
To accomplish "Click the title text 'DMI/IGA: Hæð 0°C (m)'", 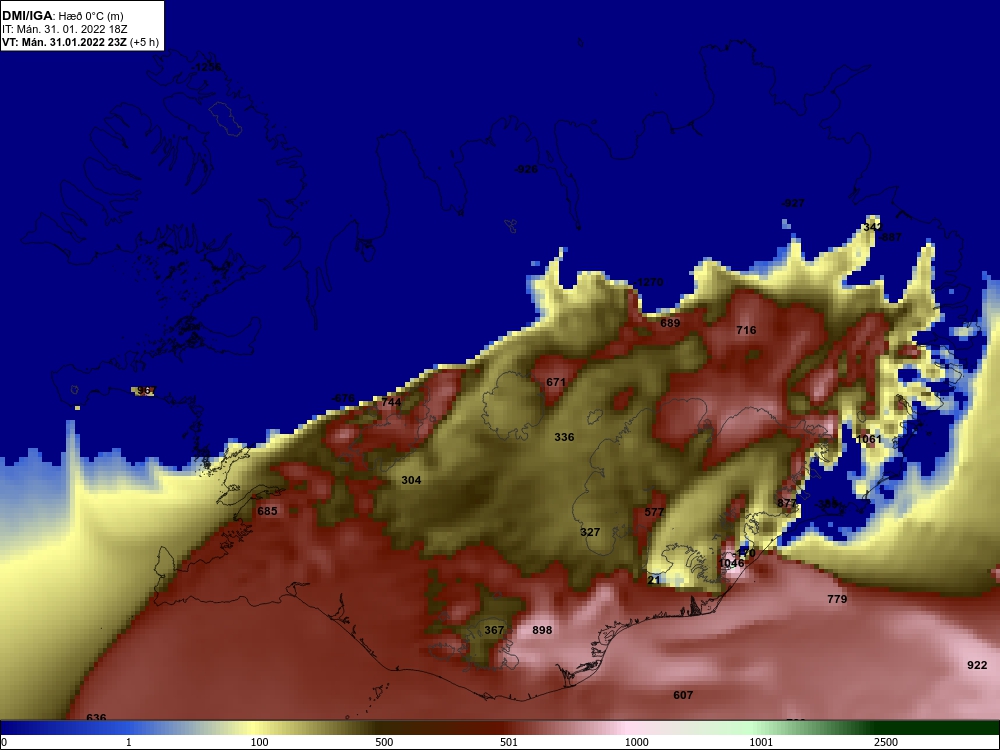I will point(62,16).
